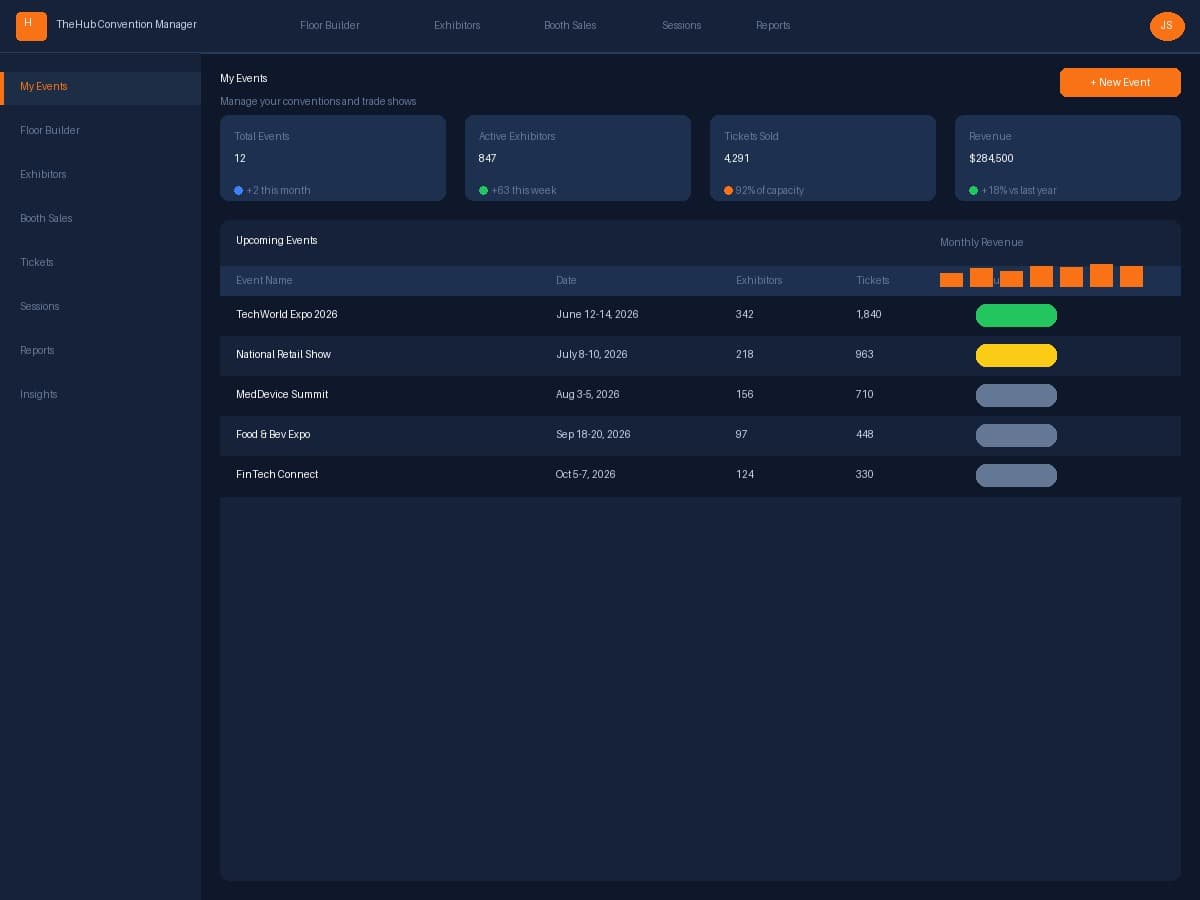Open the Total Events stat card
This screenshot has height=900, width=1200.
point(333,158)
